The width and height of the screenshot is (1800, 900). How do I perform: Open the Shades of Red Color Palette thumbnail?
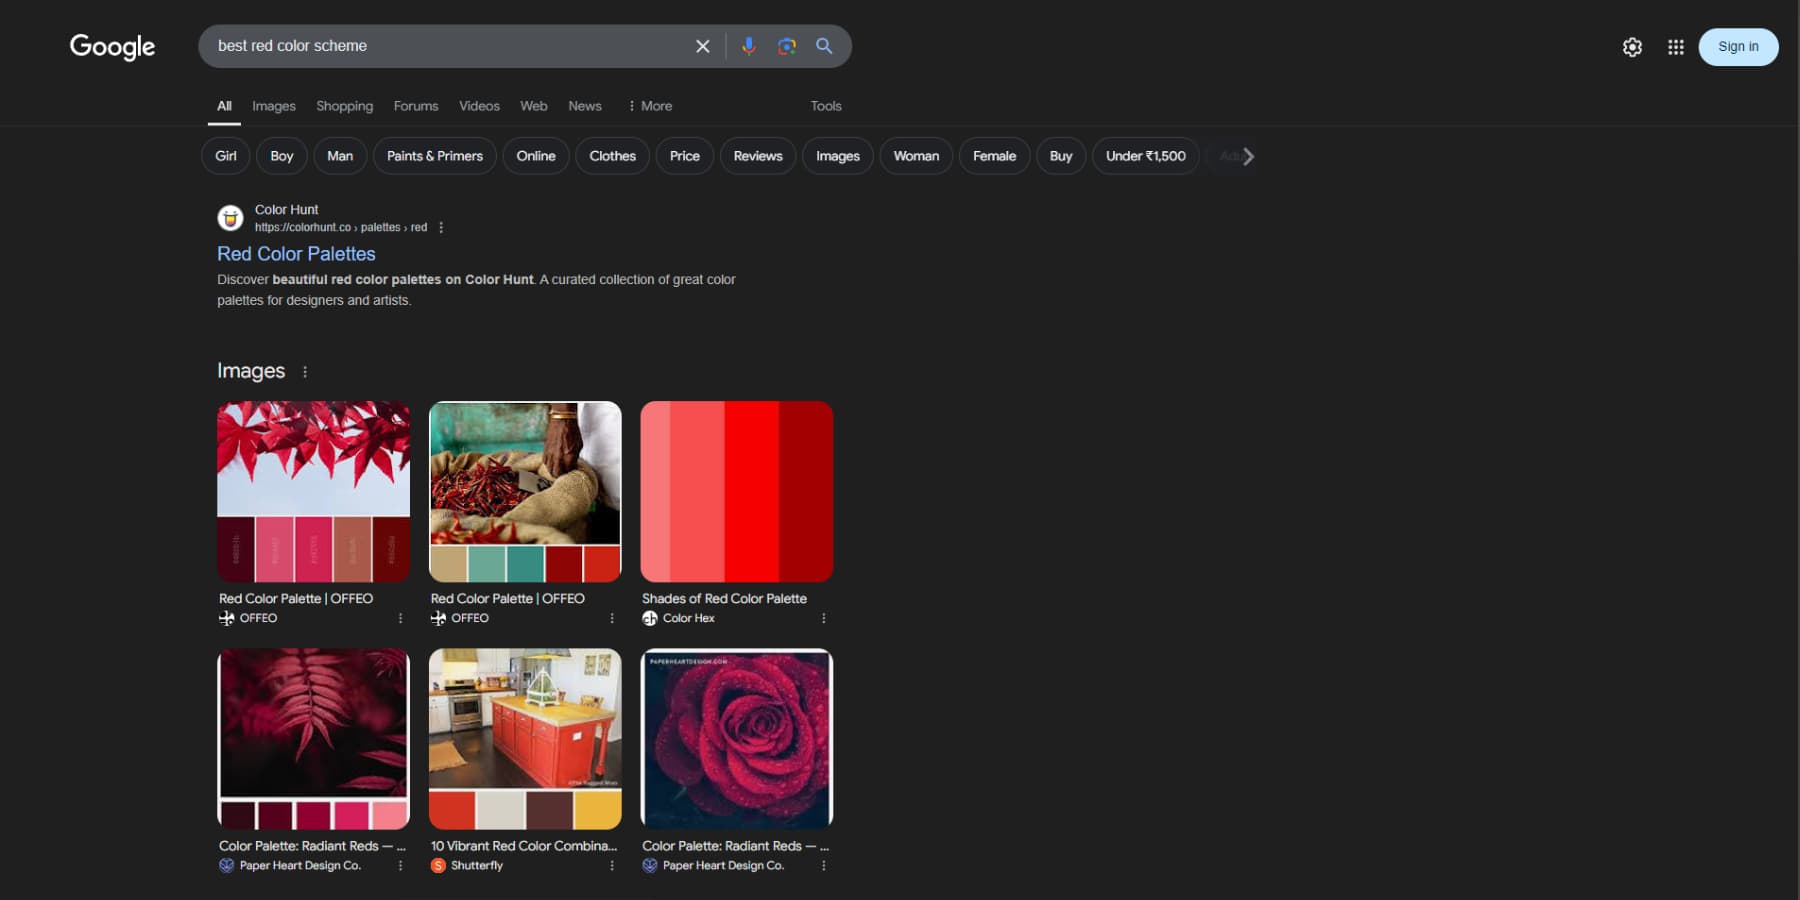point(737,491)
